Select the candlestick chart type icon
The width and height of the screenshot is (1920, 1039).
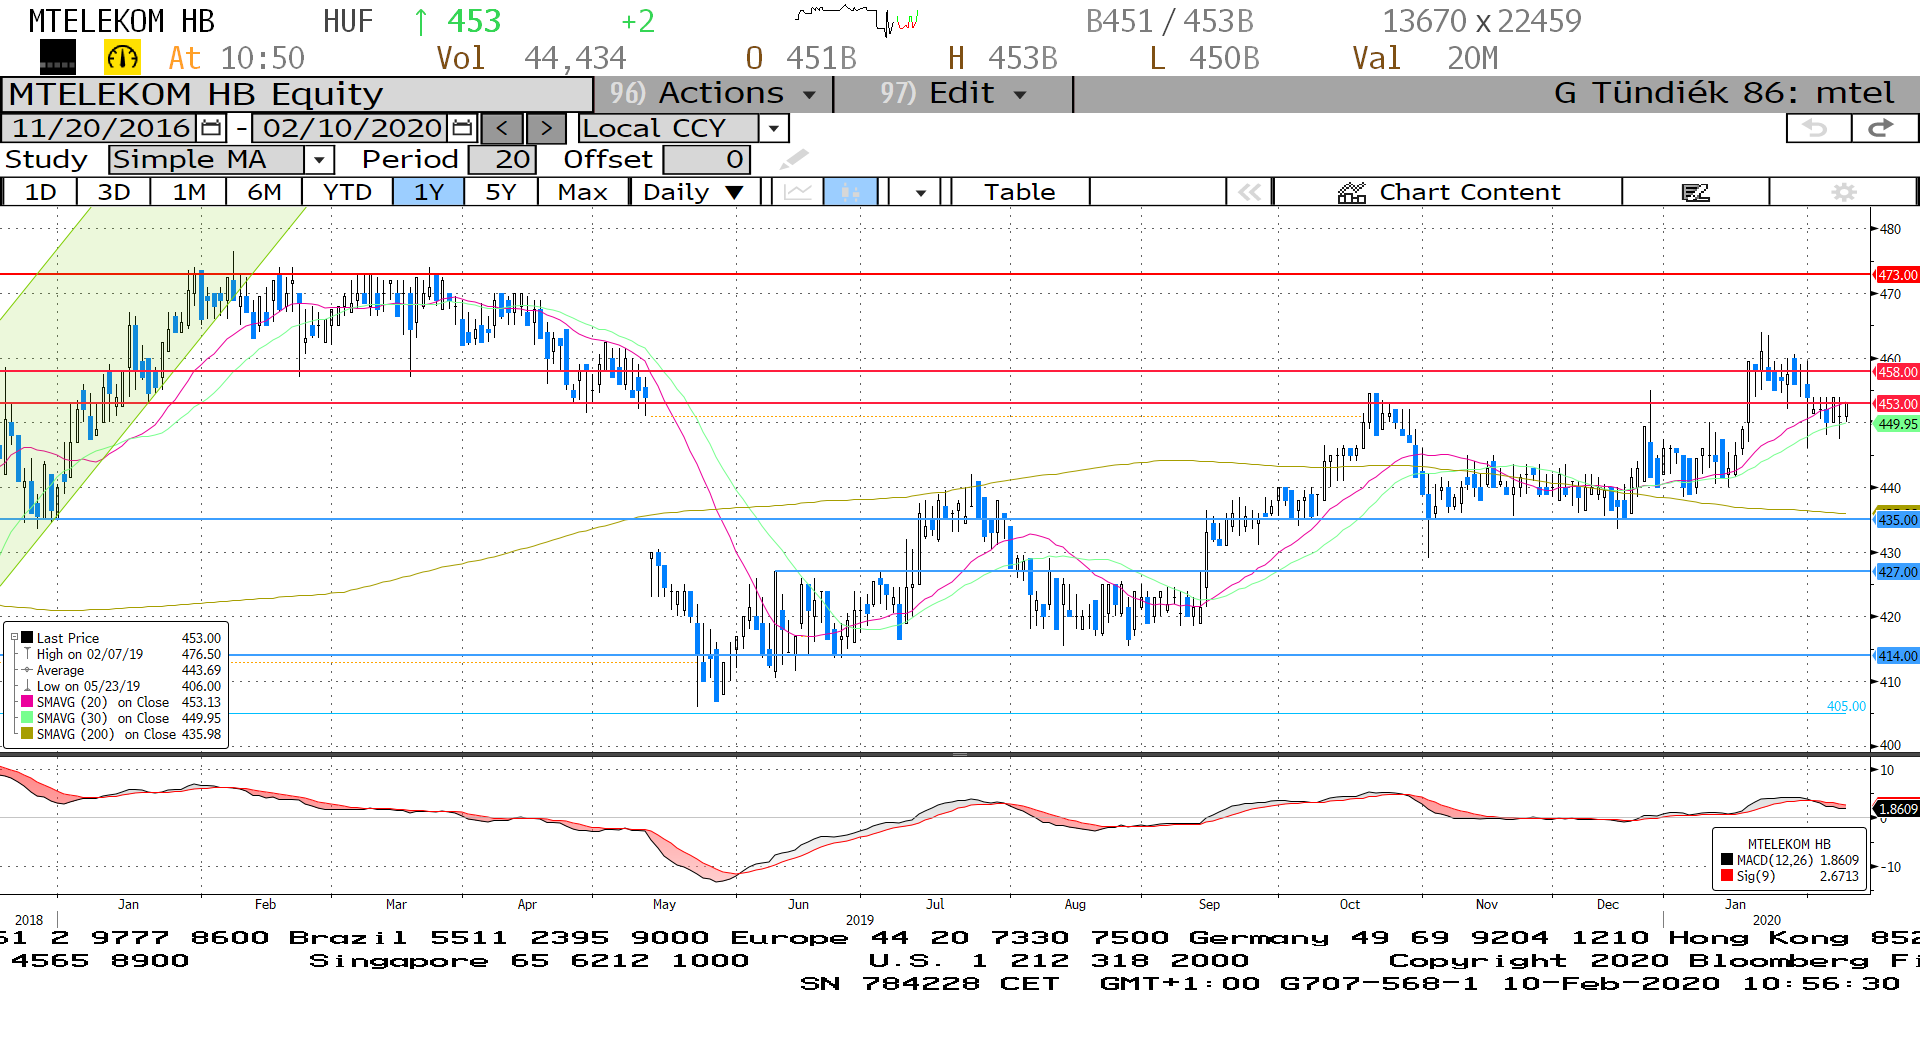click(850, 192)
